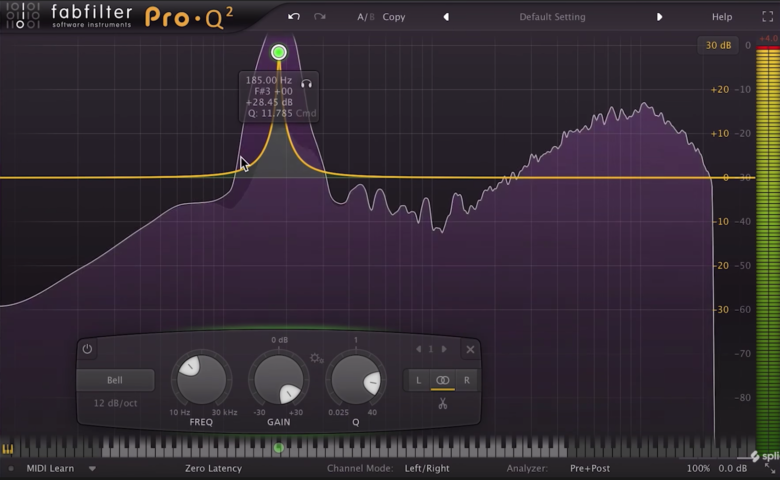Image resolution: width=780 pixels, height=480 pixels.
Task: Click the Q knob
Action: tap(356, 380)
